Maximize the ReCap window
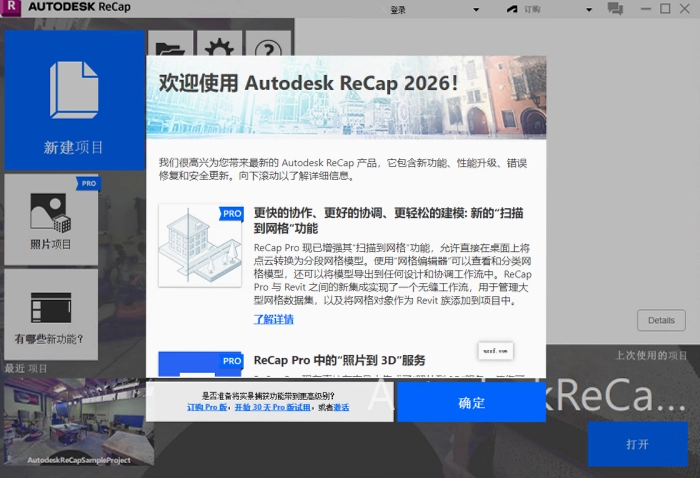700x478 pixels. 665,8
